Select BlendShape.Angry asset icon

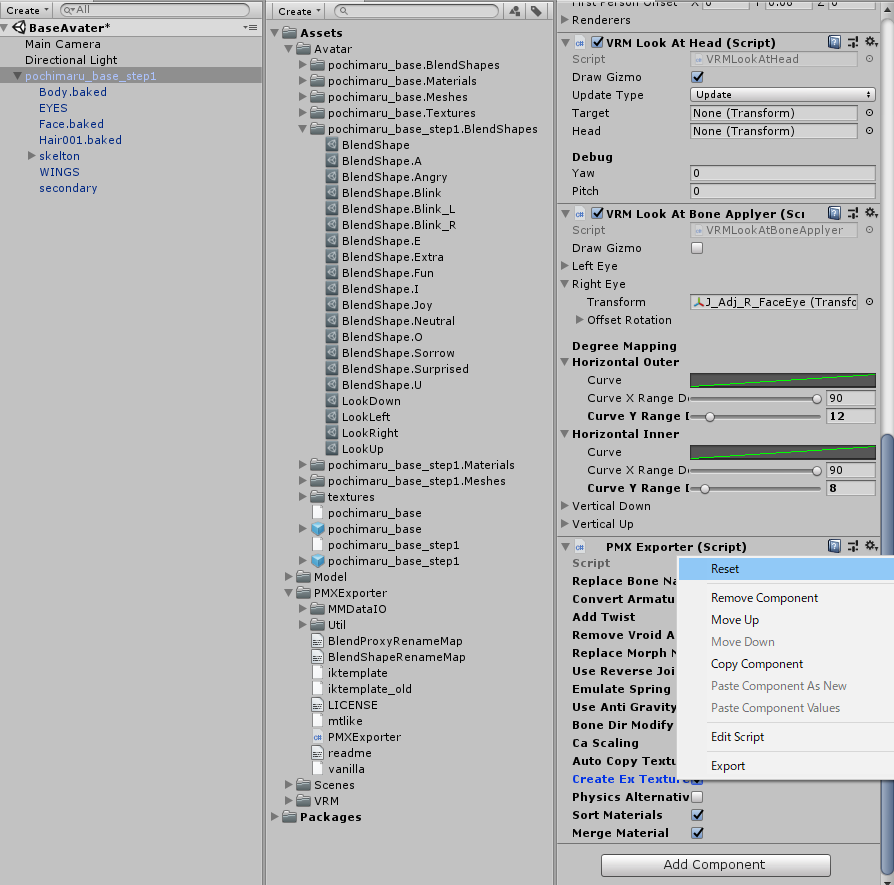tap(332, 177)
